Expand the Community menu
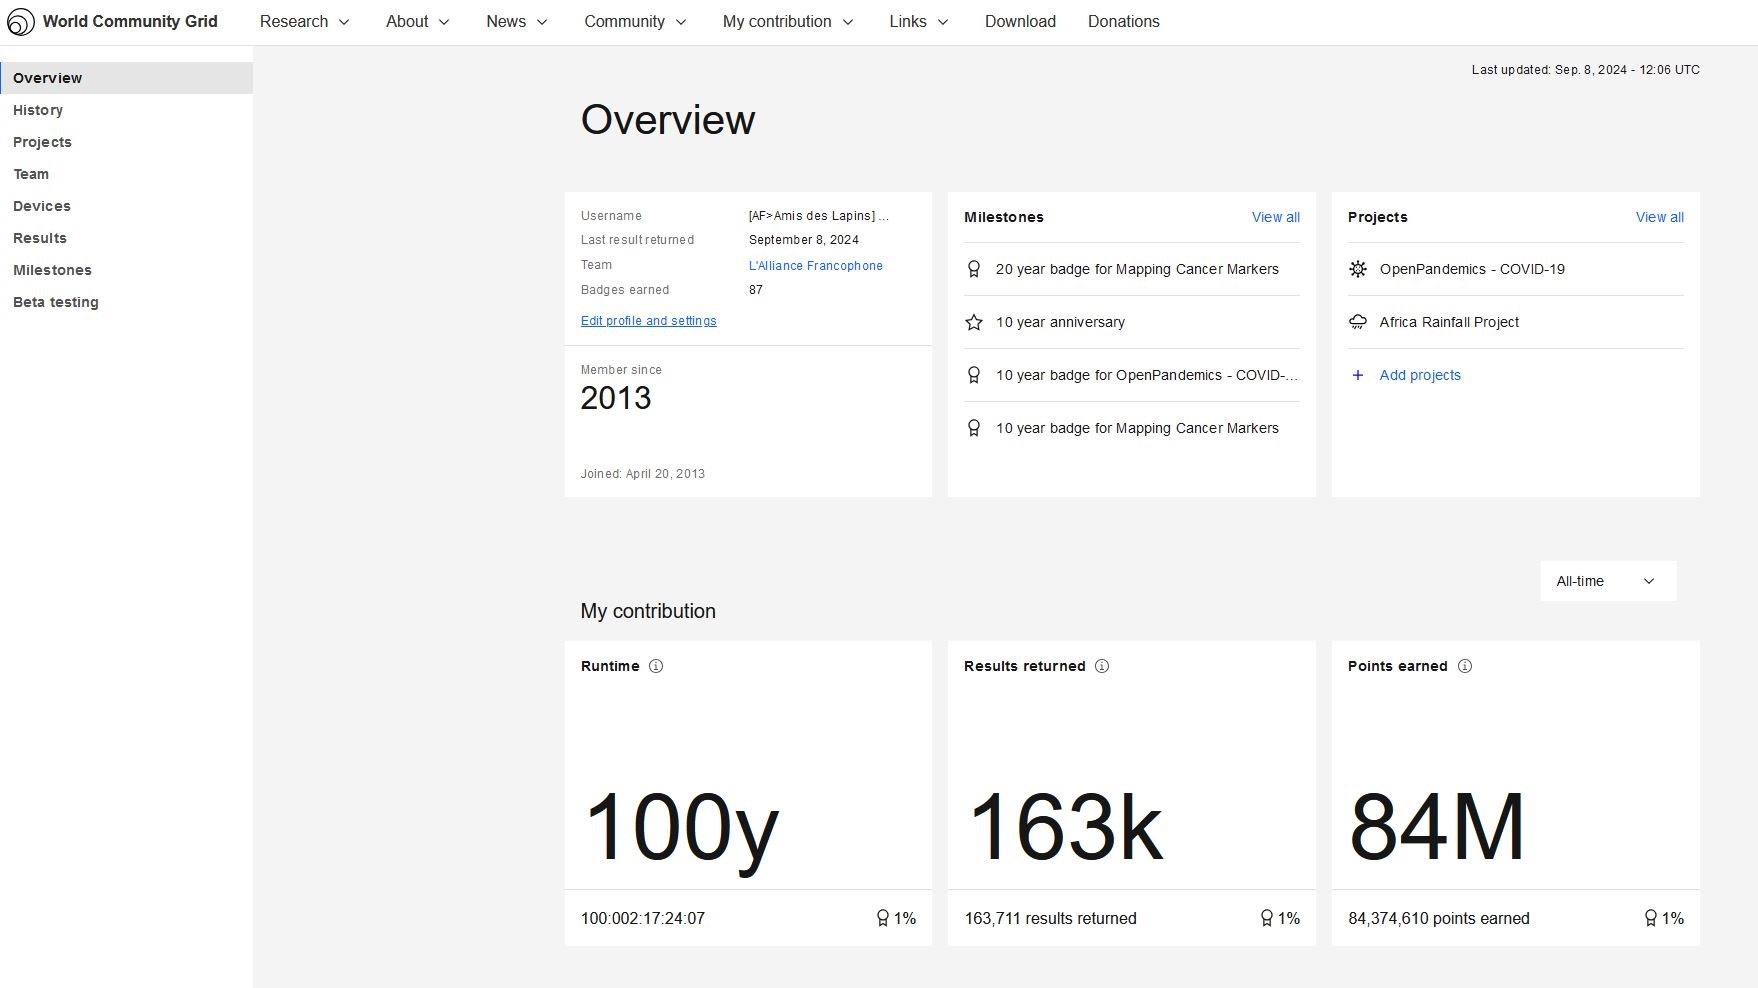This screenshot has height=988, width=1758. click(636, 21)
